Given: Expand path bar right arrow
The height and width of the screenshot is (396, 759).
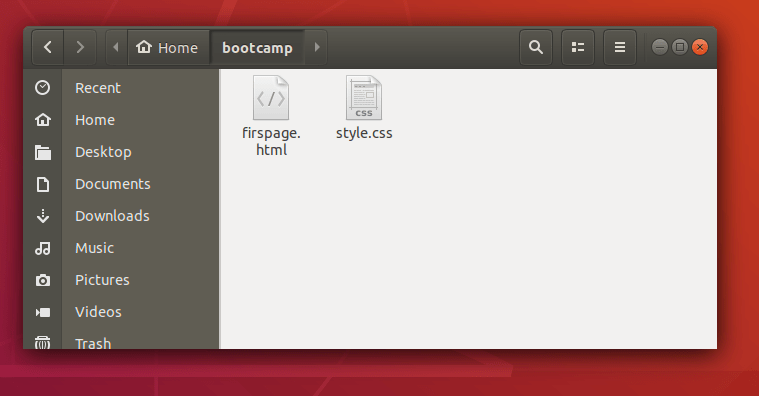Looking at the screenshot, I should pyautogui.click(x=317, y=47).
